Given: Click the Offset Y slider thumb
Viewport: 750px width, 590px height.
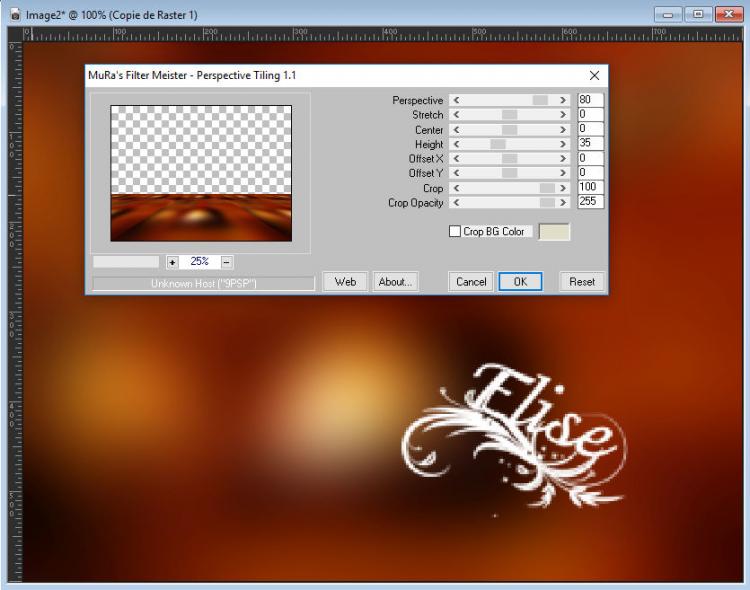Looking at the screenshot, I should click(x=509, y=174).
